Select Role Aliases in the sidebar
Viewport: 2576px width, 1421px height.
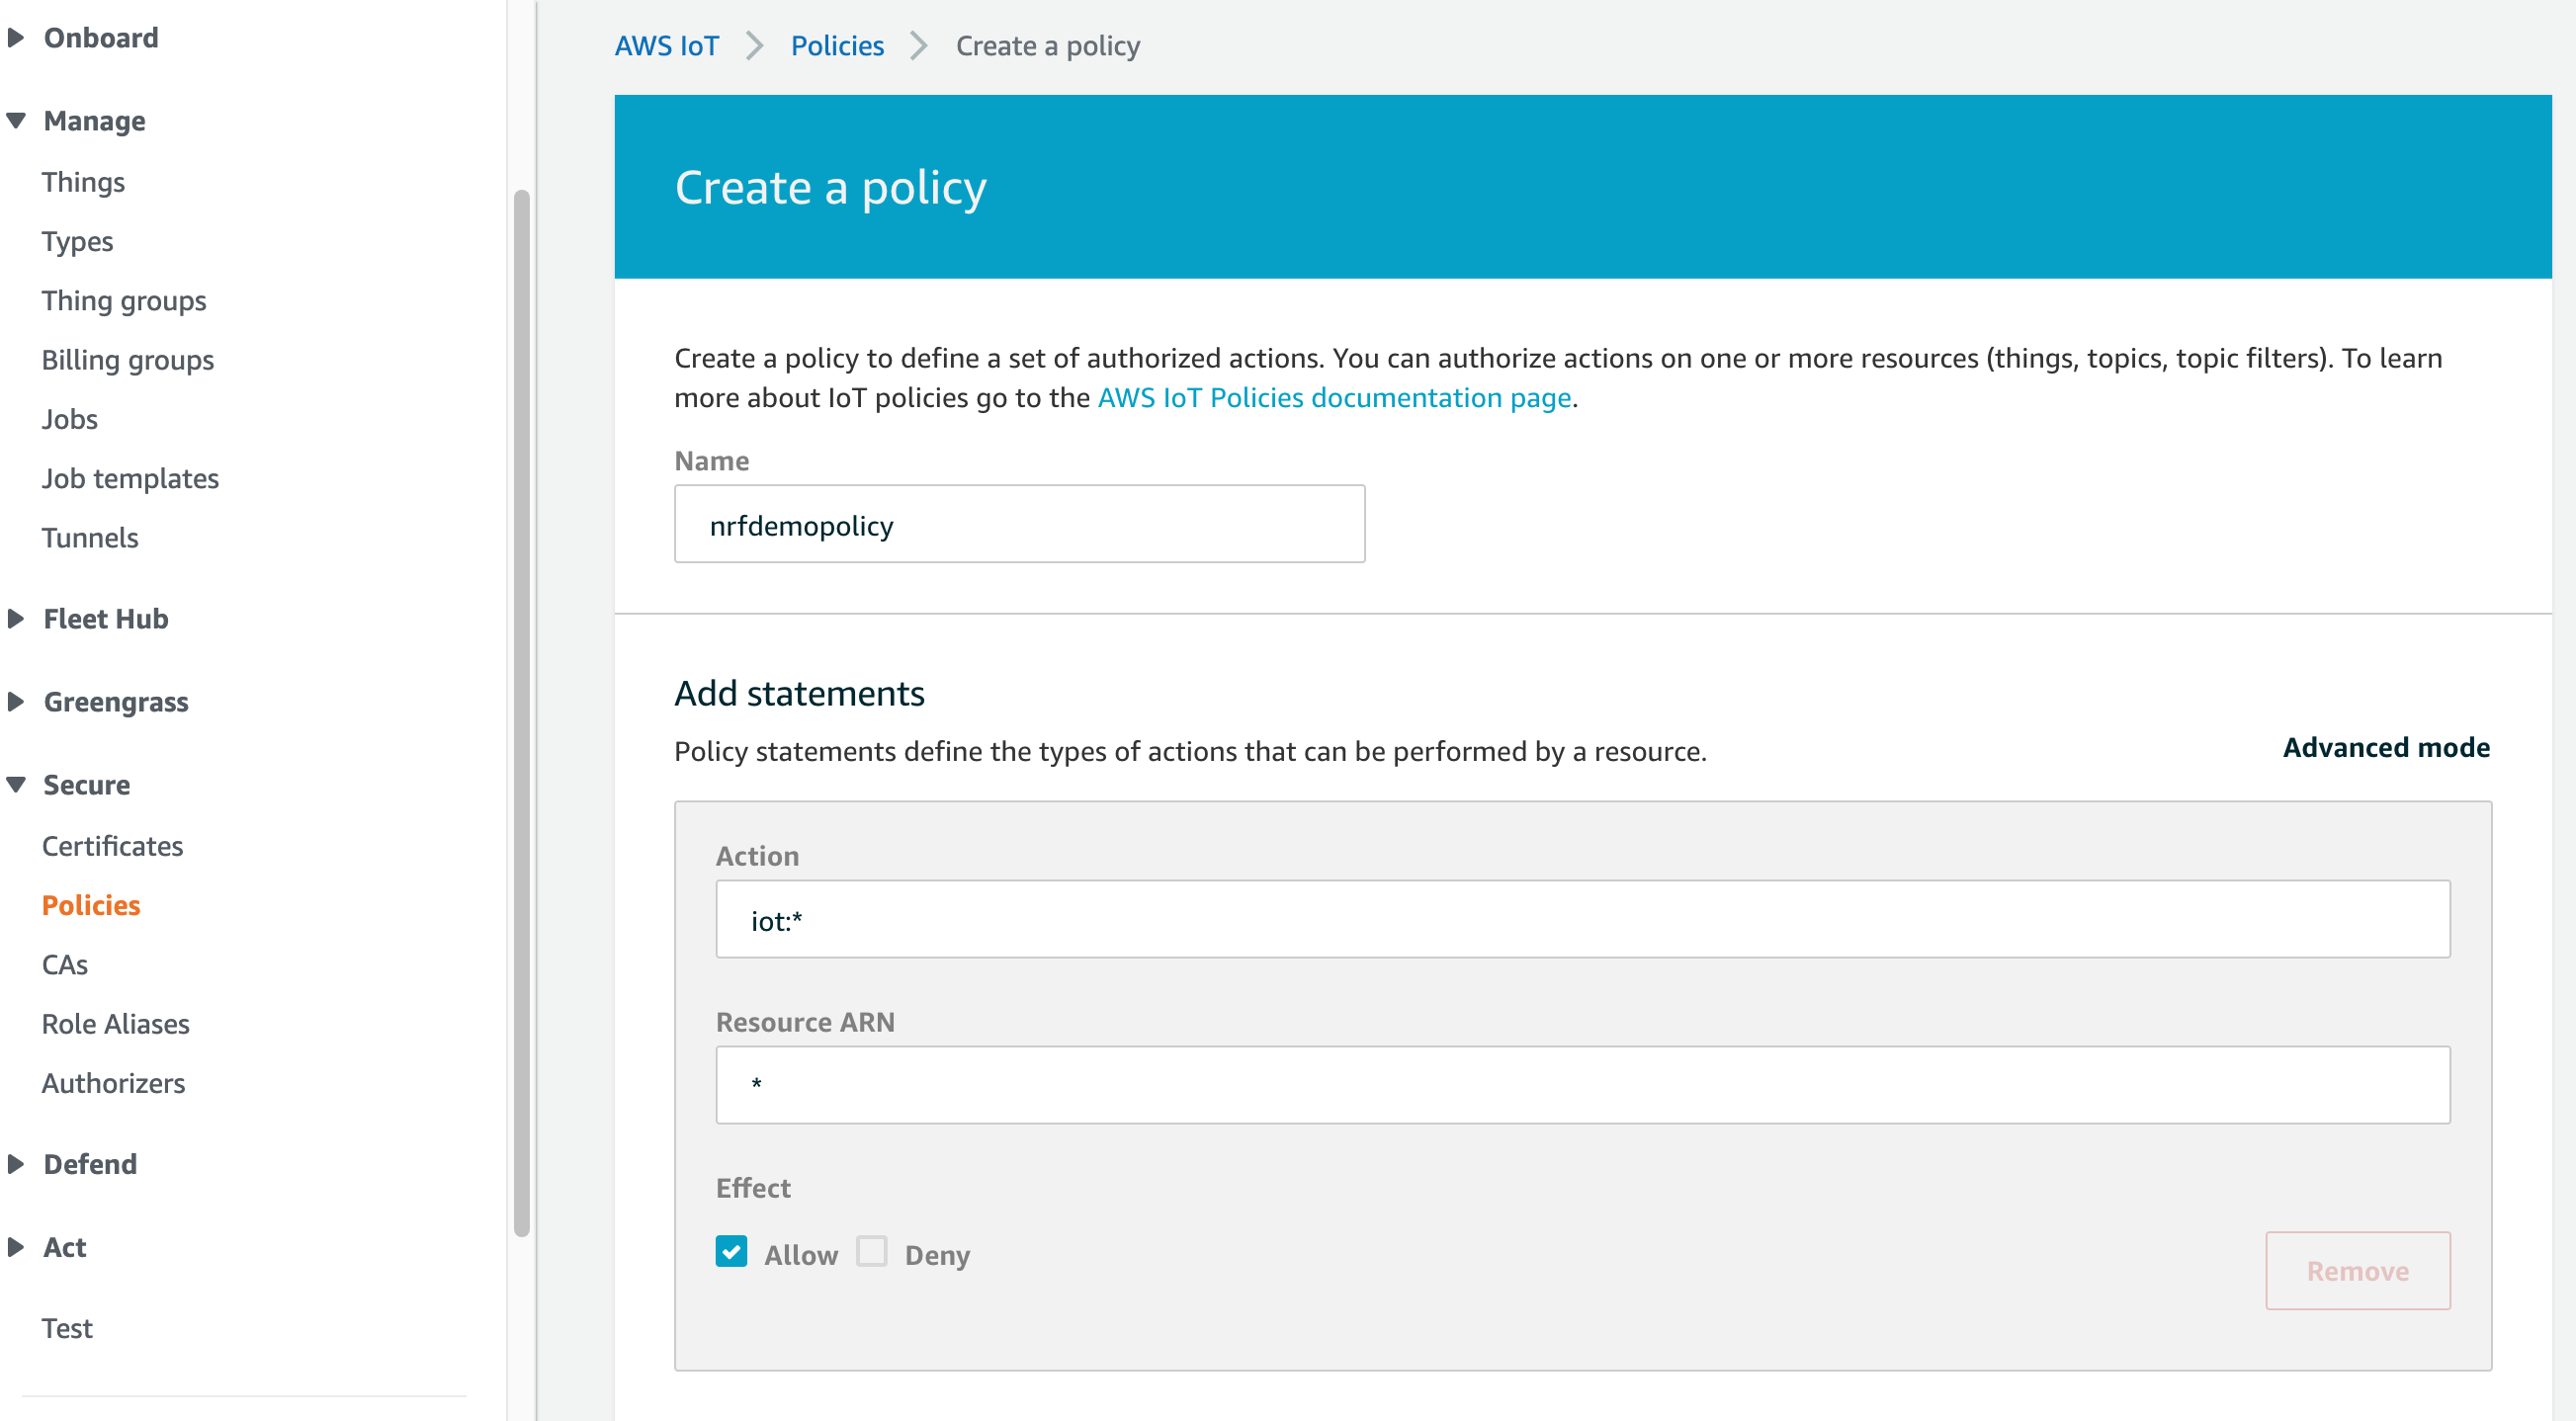[115, 1023]
